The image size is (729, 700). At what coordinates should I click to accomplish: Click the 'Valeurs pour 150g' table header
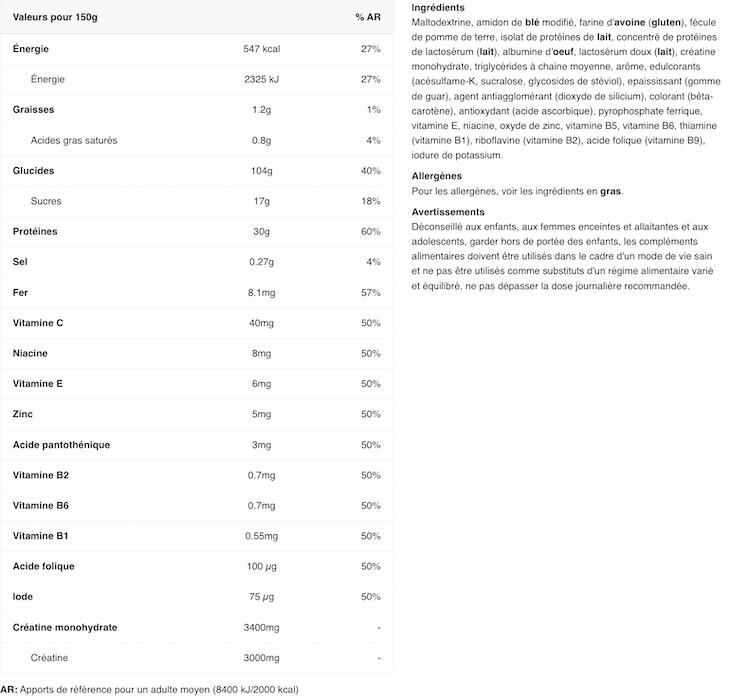[55, 17]
